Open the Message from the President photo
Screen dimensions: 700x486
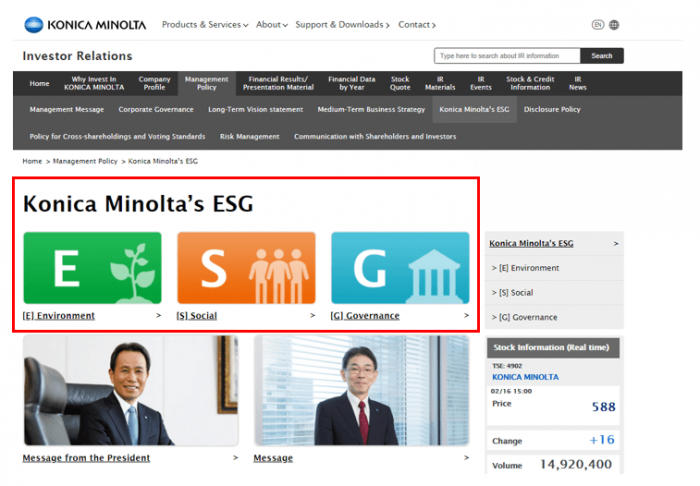pos(131,390)
